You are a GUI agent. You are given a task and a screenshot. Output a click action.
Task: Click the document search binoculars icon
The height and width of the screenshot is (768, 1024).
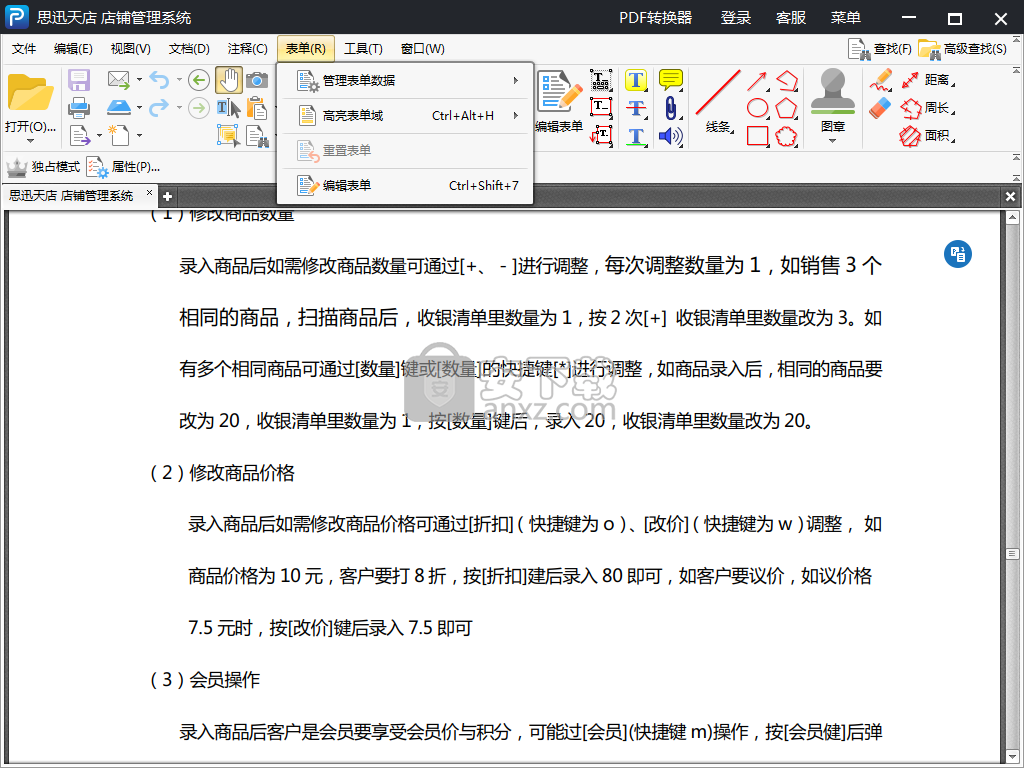pos(257,136)
